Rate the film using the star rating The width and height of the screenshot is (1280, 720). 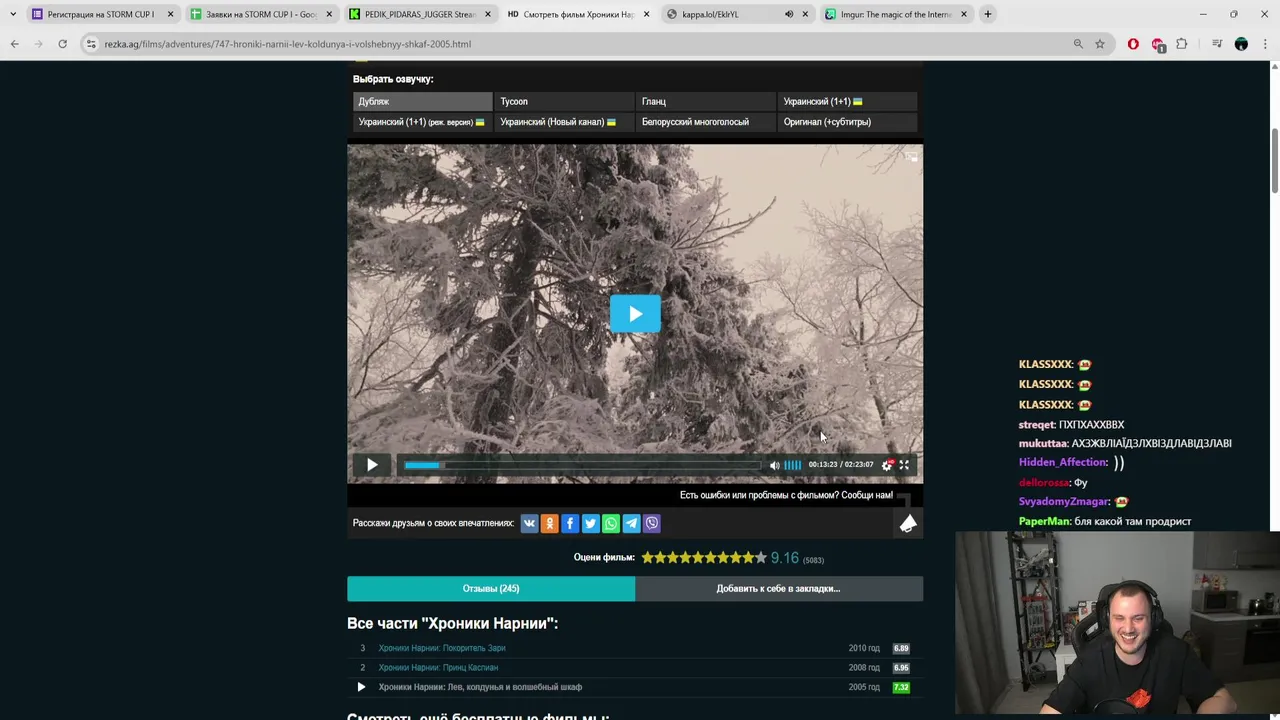(x=704, y=558)
